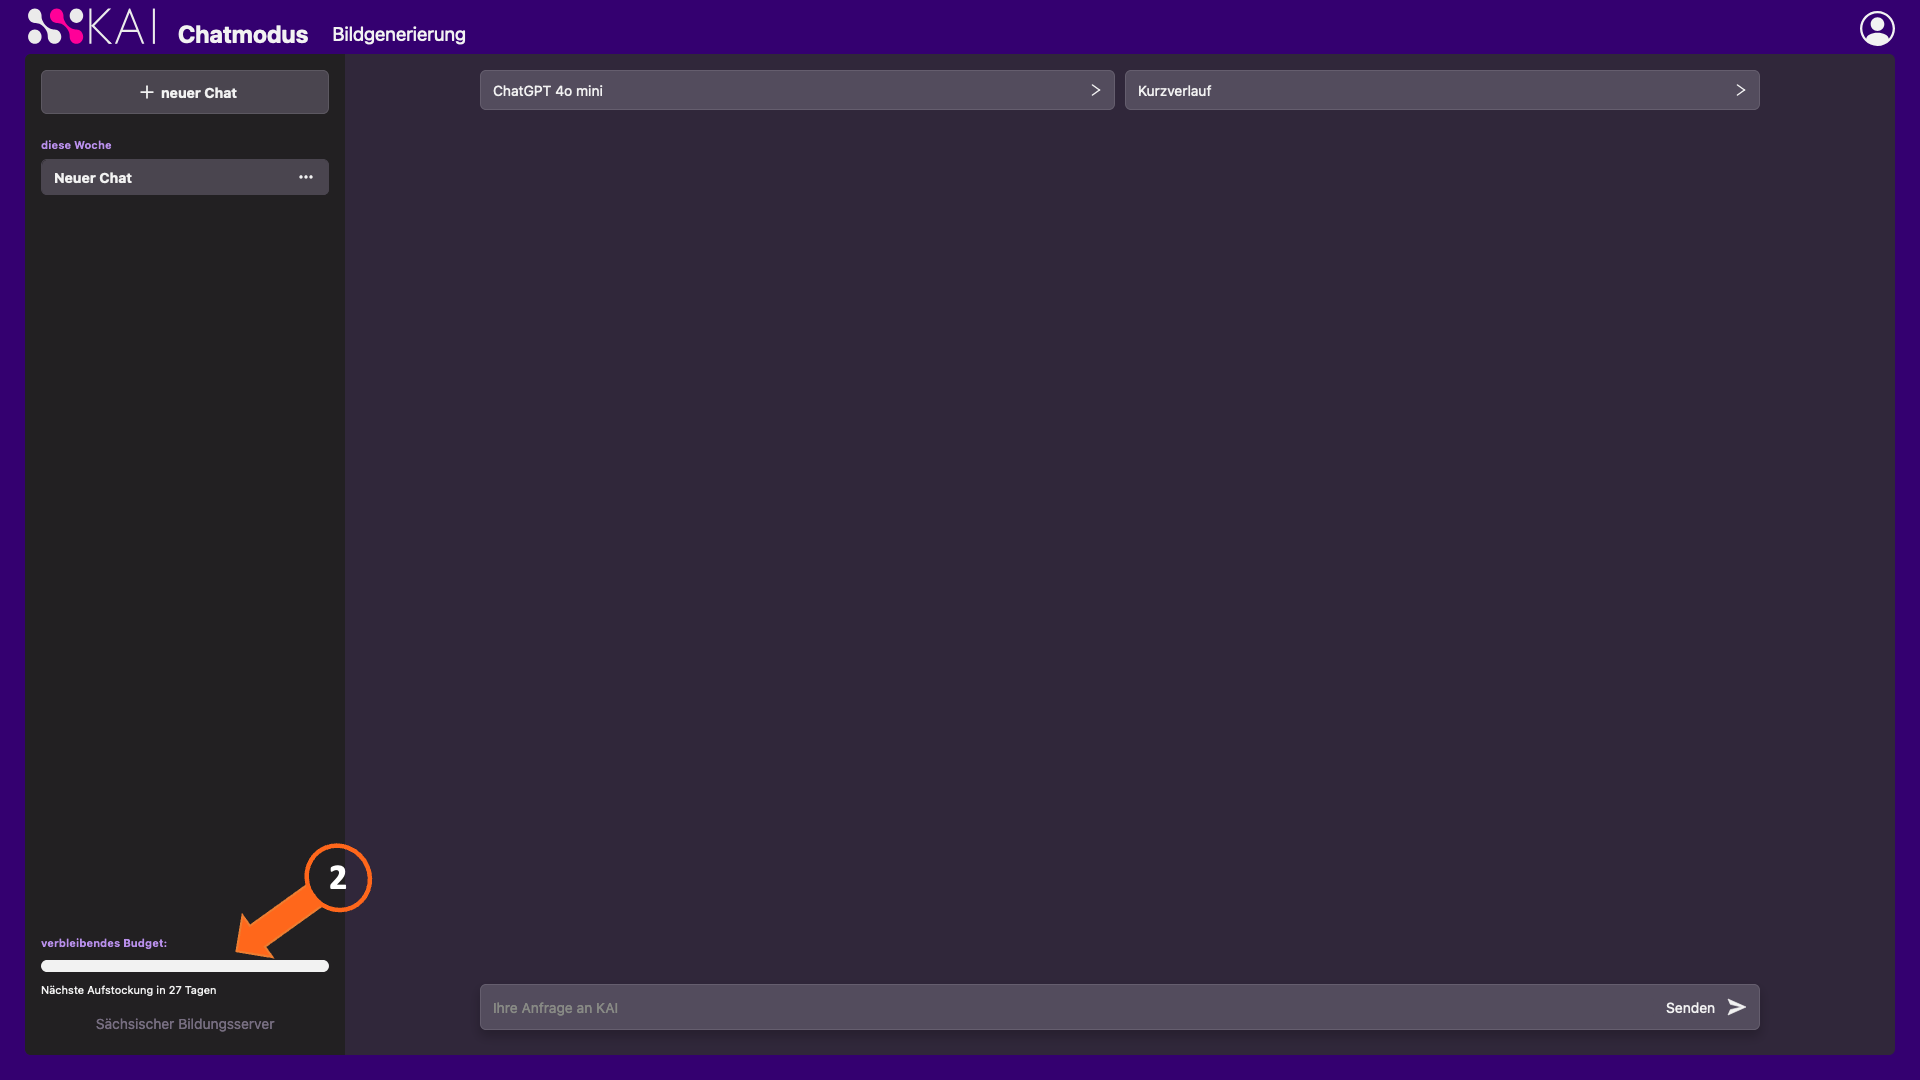The height and width of the screenshot is (1080, 1920).
Task: Click the Senden label
Action: pyautogui.click(x=1690, y=1008)
